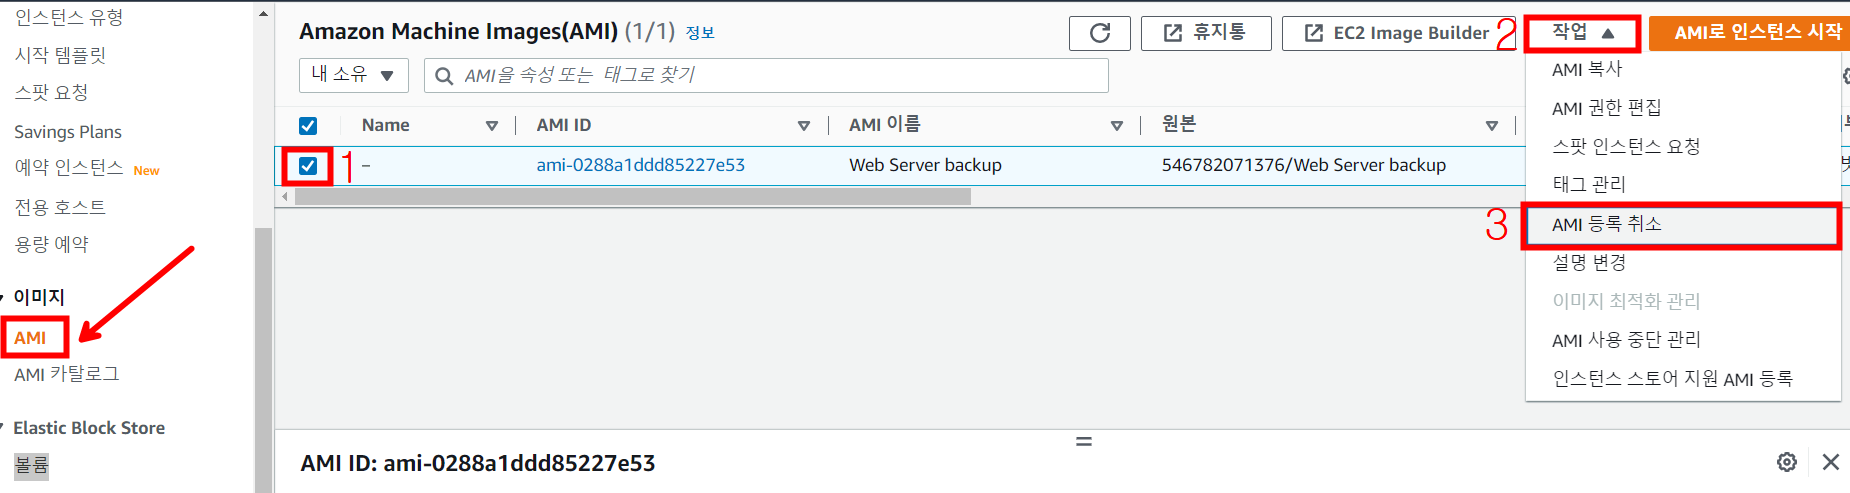Viewport: 1850px width, 493px height.
Task: Click the AMI ID heading in detail panel
Action: [478, 463]
